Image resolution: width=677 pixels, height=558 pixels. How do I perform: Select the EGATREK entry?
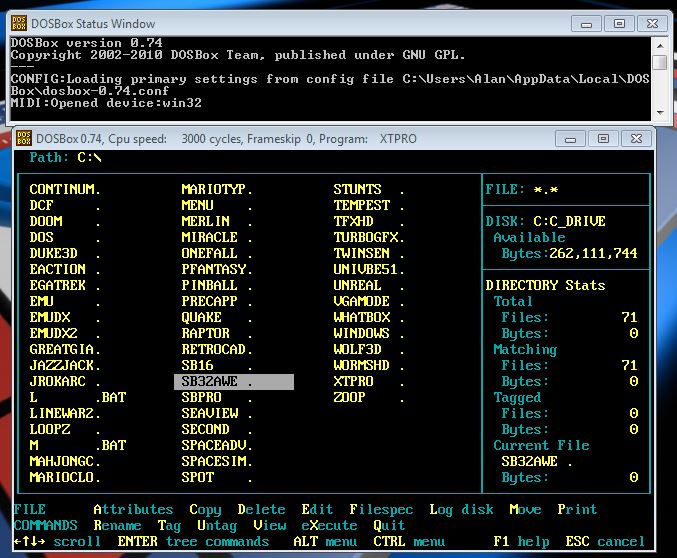(65, 285)
